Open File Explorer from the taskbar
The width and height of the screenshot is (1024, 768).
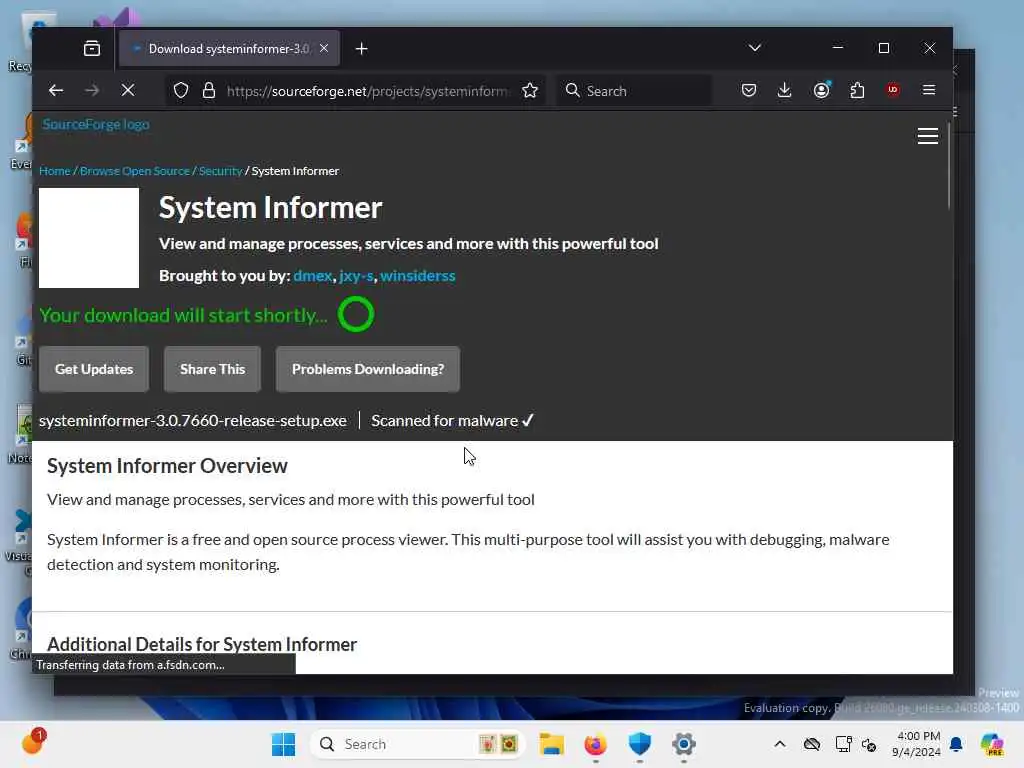[551, 744]
